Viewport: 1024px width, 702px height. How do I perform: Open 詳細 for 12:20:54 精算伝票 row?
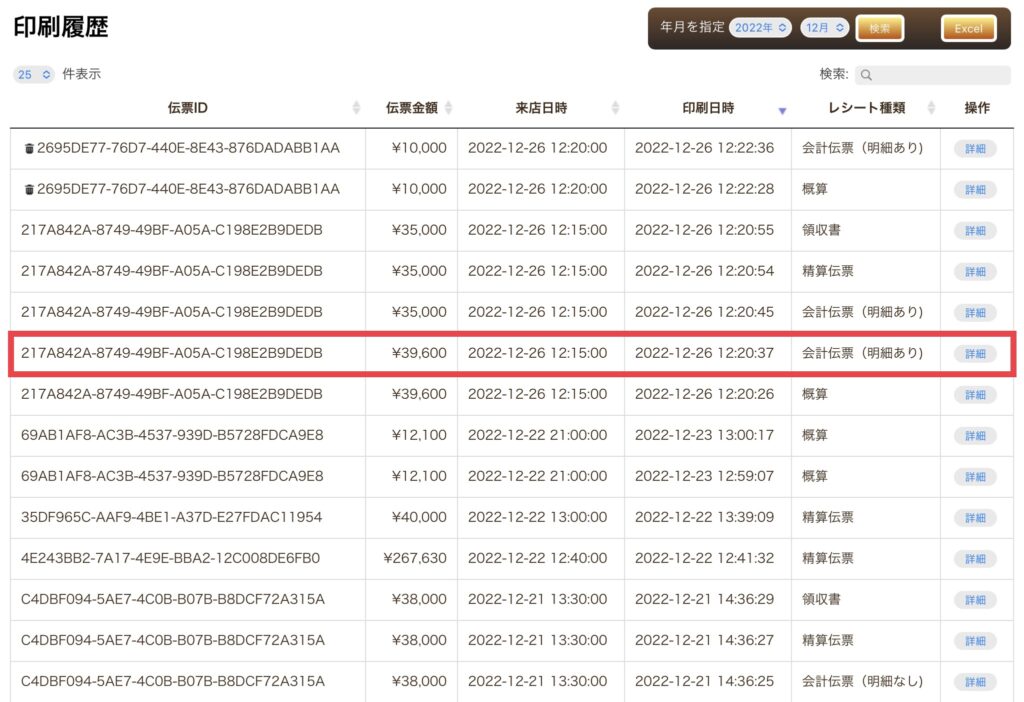[x=976, y=272]
